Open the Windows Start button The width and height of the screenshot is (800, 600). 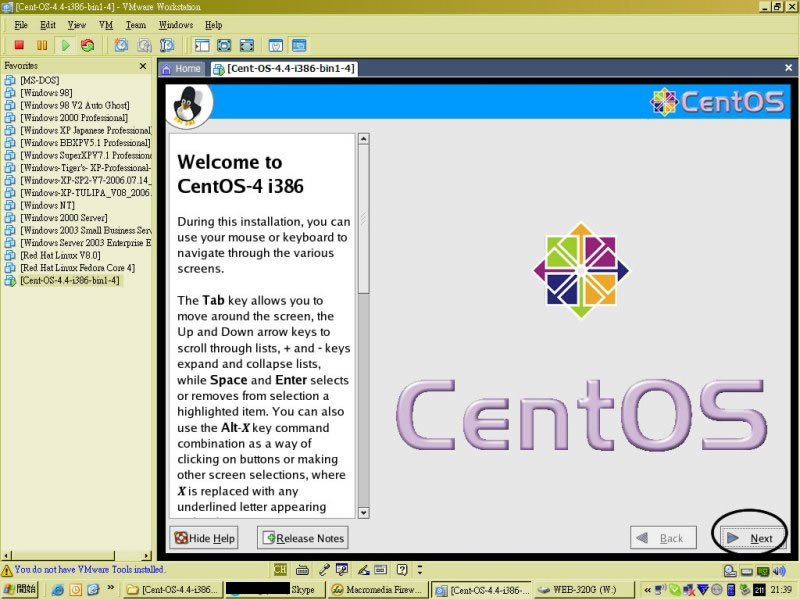click(20, 589)
